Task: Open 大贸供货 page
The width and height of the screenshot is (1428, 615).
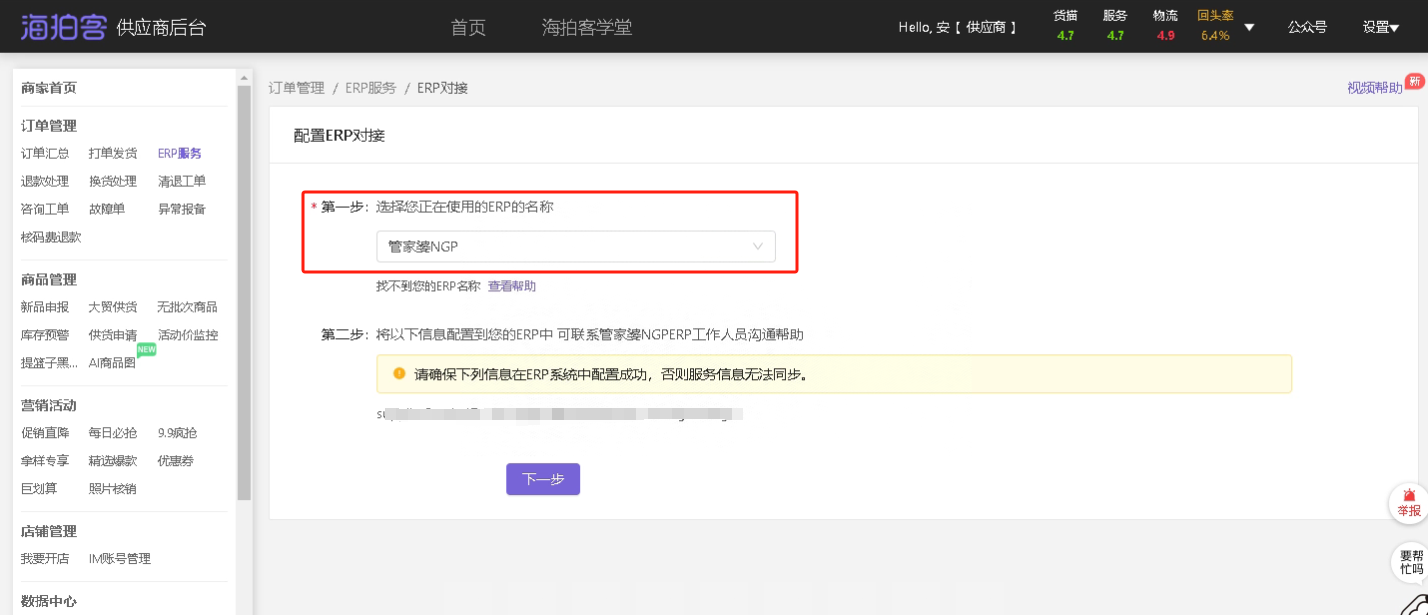Action: [113, 307]
